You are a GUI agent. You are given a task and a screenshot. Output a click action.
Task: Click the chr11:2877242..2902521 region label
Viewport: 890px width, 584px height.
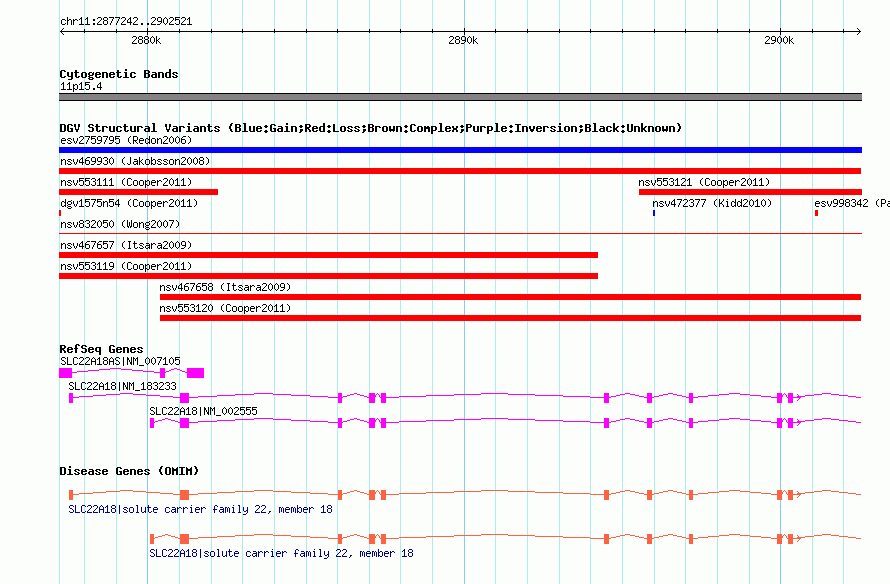(x=126, y=22)
